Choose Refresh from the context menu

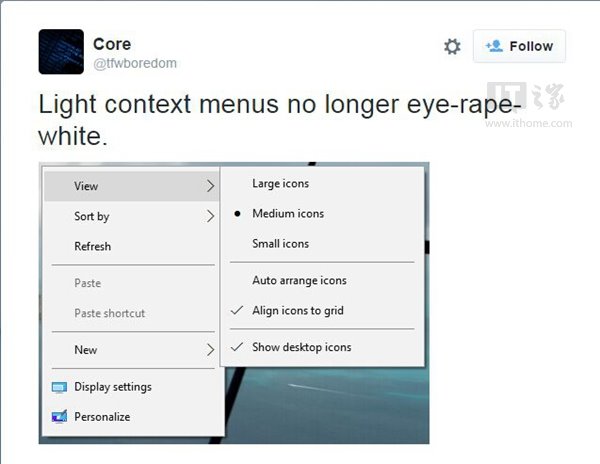pos(93,246)
